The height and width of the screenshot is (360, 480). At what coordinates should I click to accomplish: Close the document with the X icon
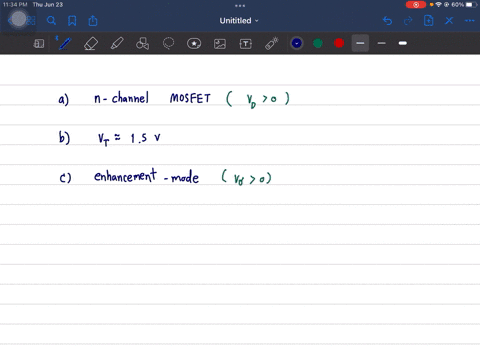[x=449, y=21]
